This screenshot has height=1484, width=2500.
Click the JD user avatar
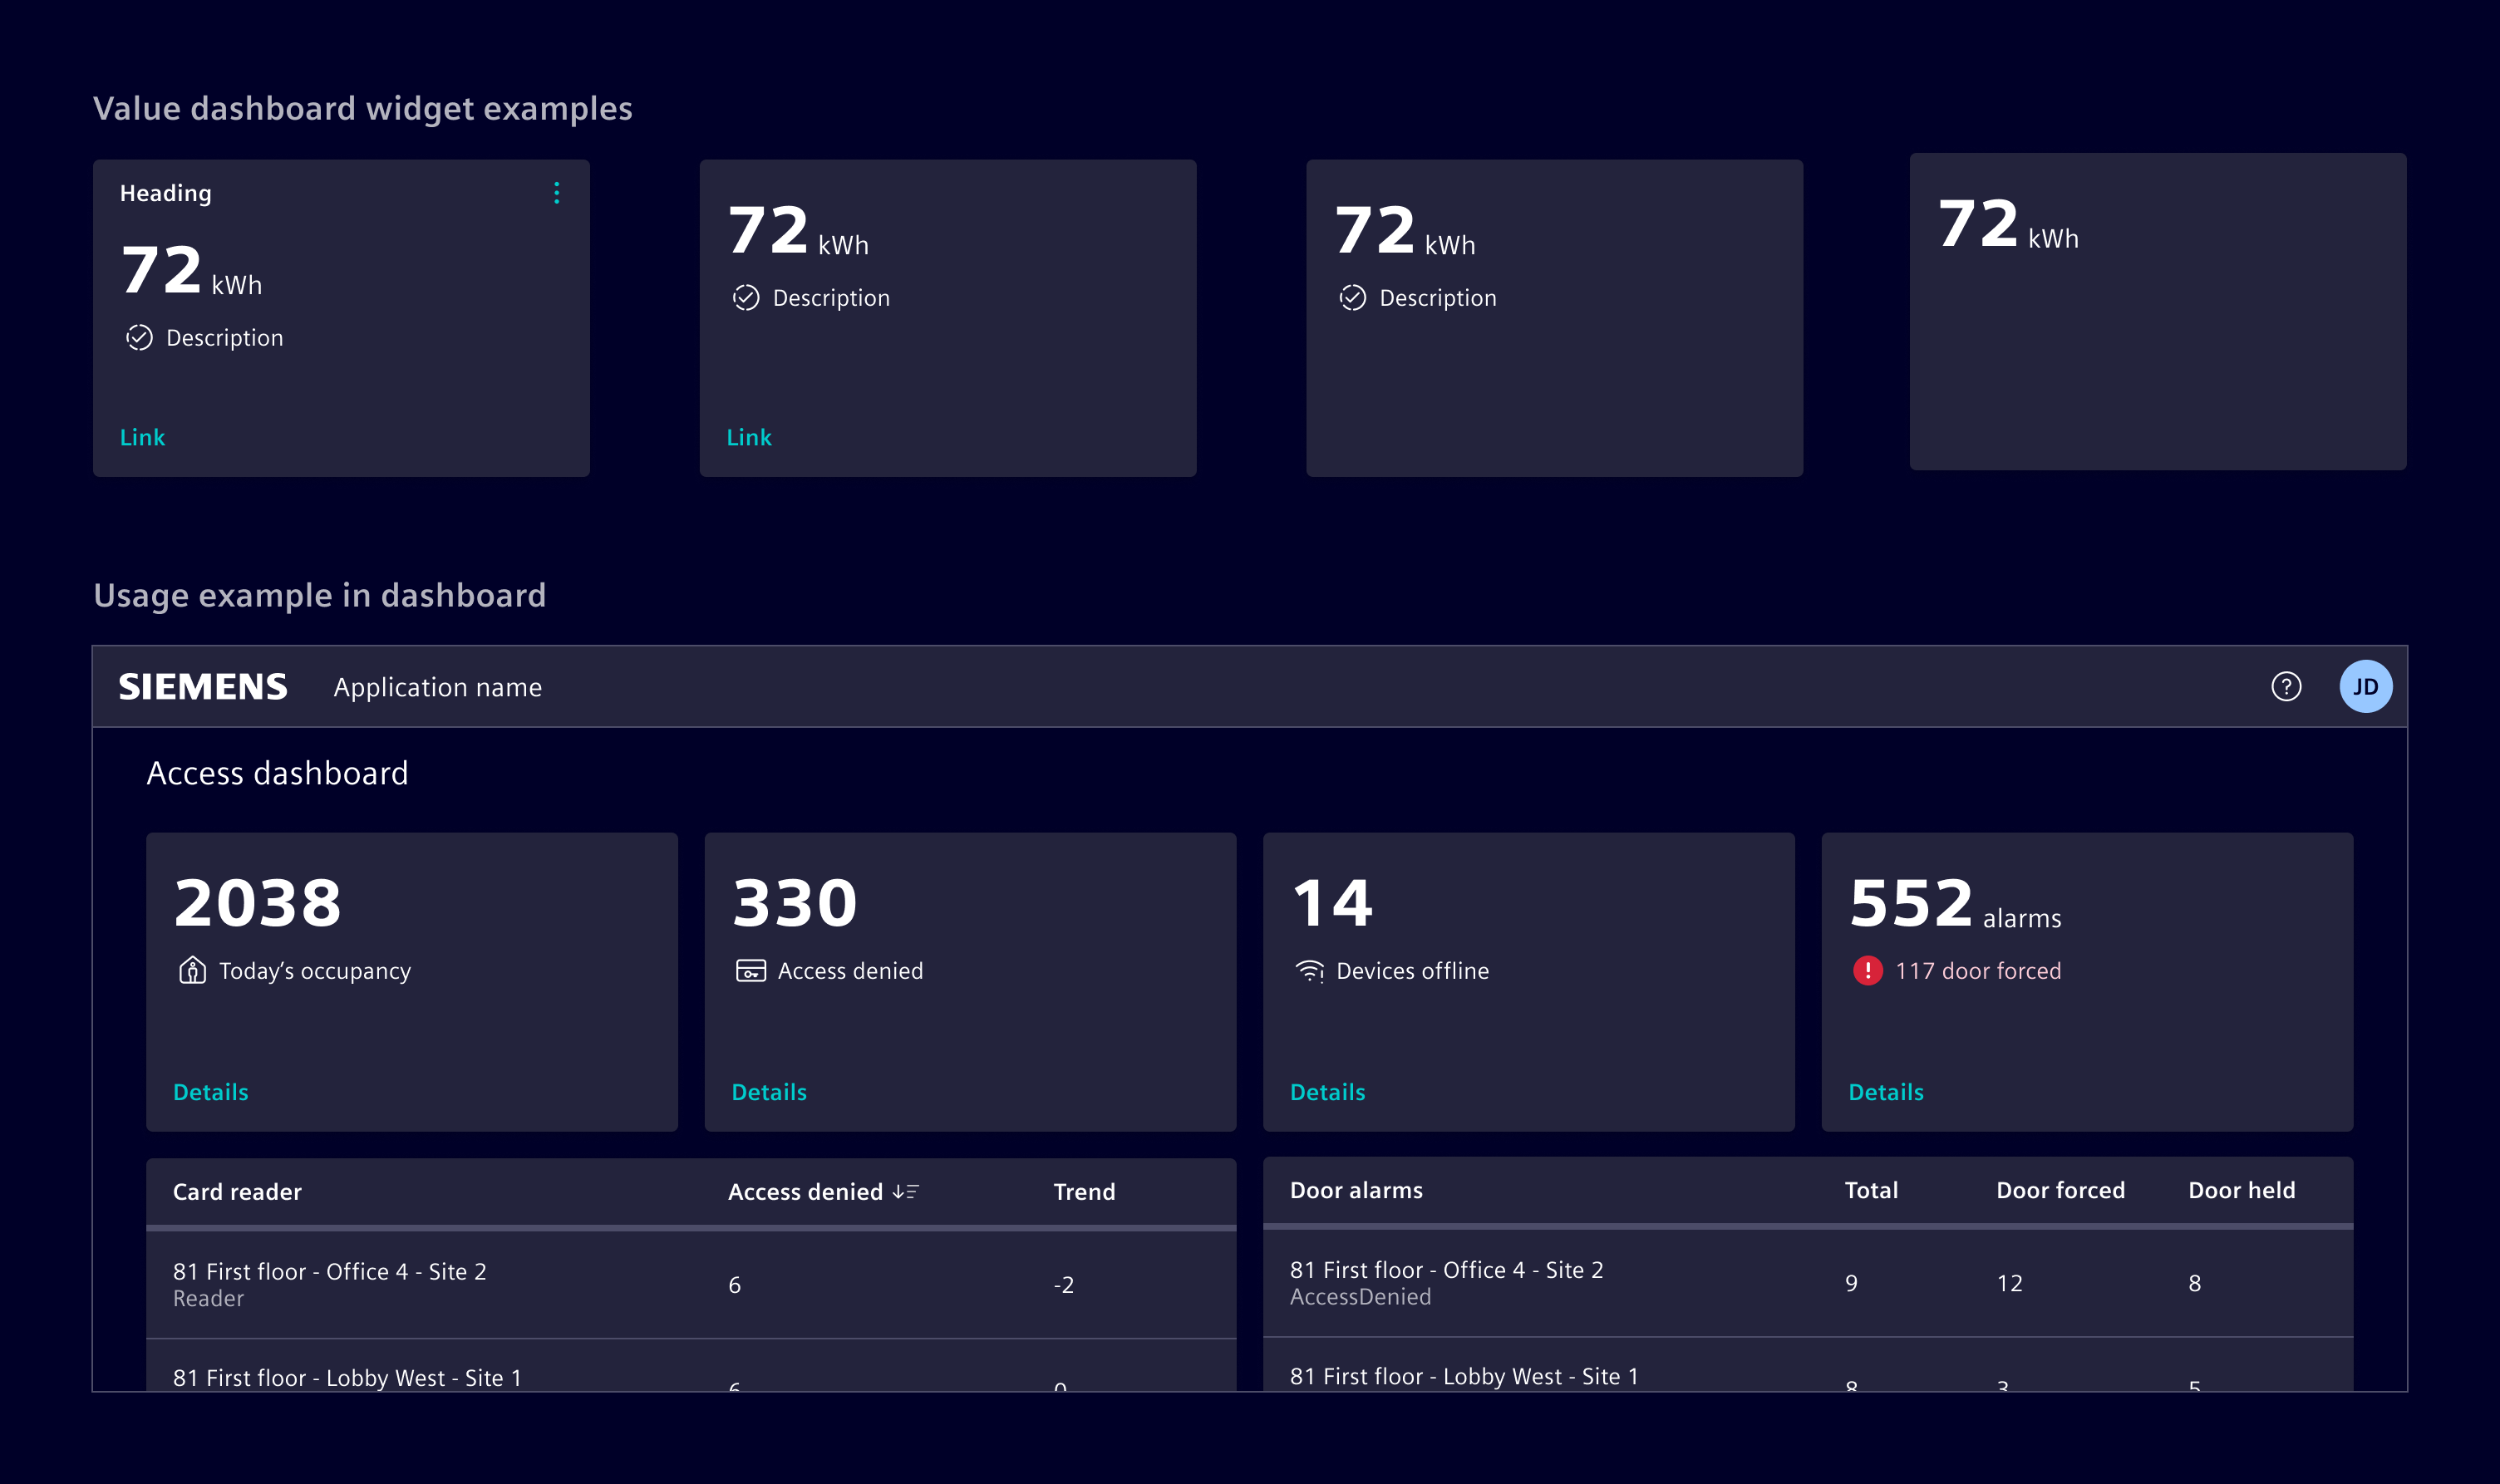coord(2368,686)
